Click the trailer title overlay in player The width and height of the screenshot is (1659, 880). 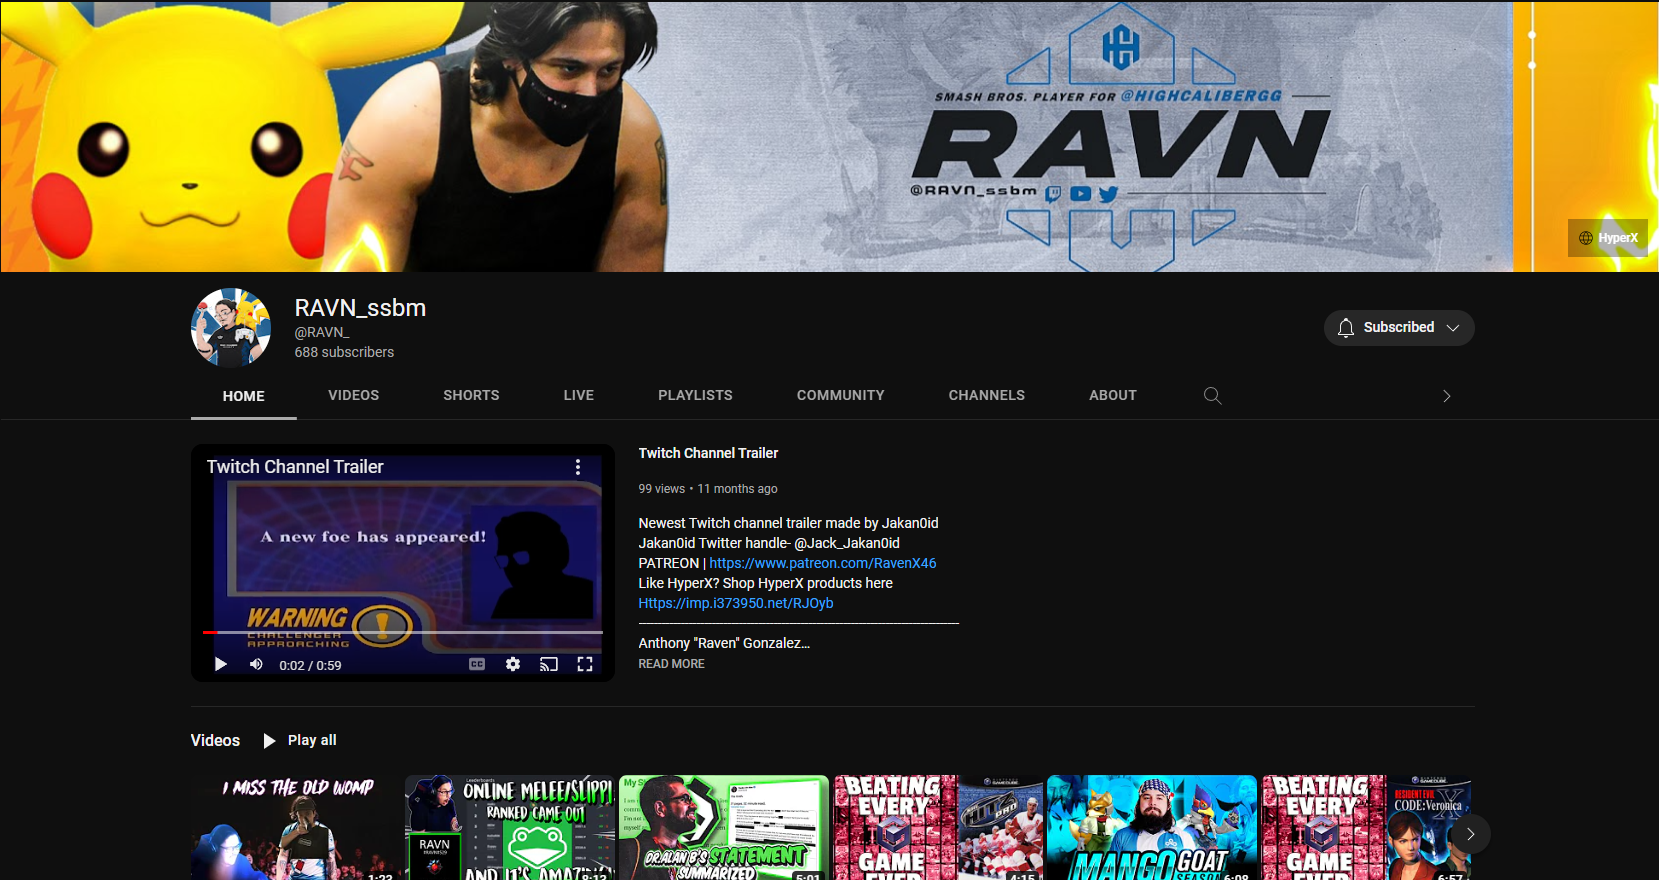(295, 467)
